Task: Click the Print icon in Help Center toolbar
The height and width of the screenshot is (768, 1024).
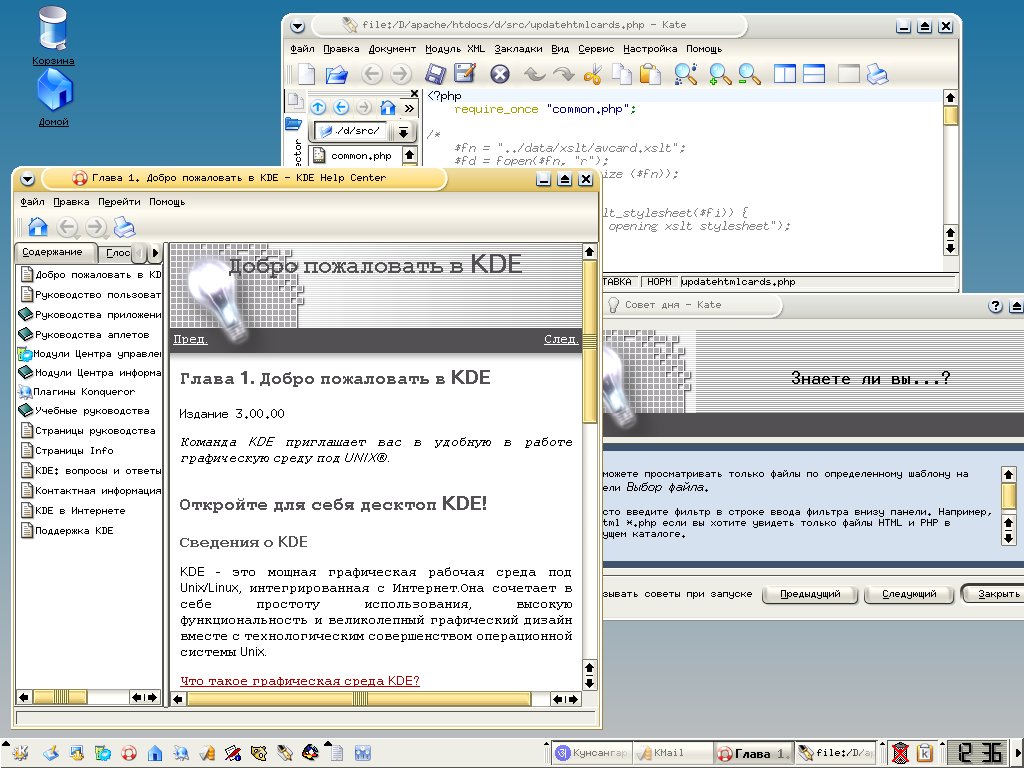Action: [x=124, y=227]
